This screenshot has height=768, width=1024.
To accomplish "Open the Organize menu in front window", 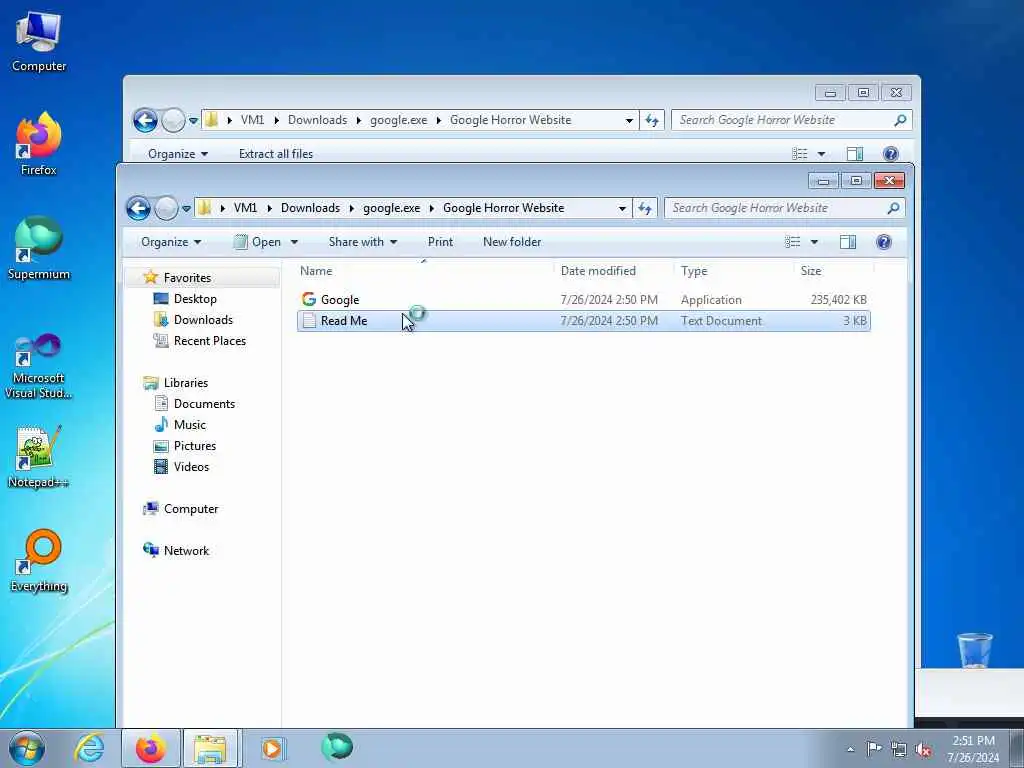I will 171,242.
